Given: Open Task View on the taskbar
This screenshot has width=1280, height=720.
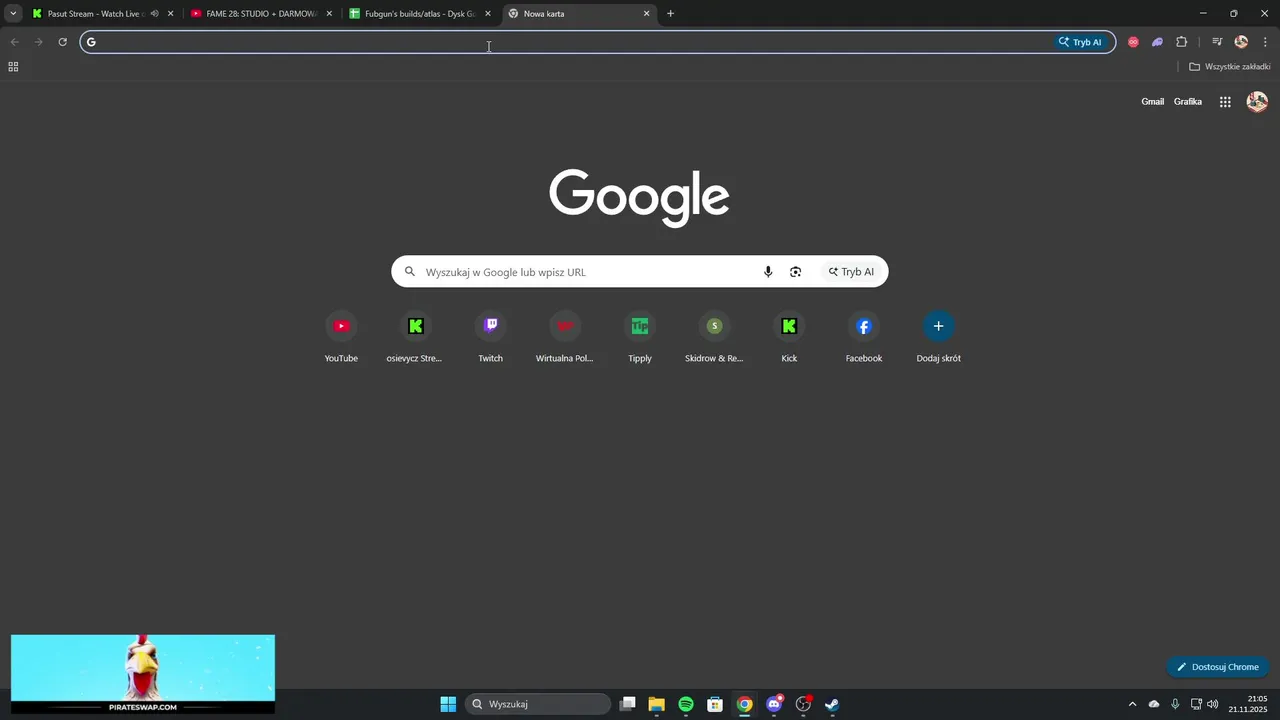Looking at the screenshot, I should (x=627, y=704).
